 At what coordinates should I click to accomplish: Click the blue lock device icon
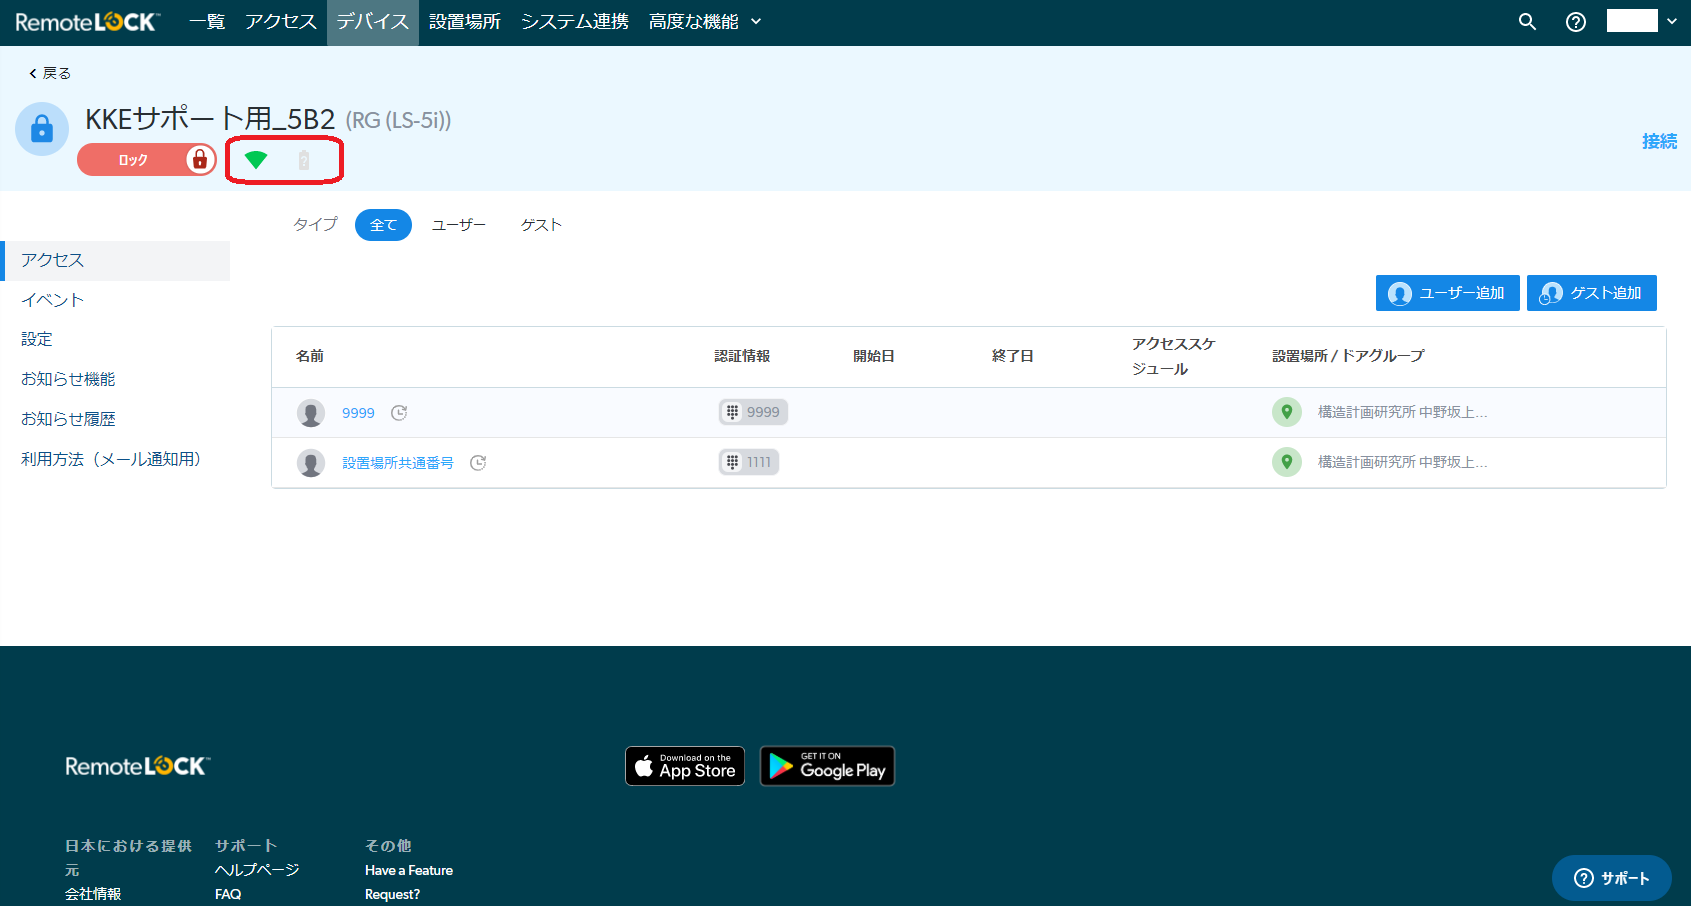(42, 129)
